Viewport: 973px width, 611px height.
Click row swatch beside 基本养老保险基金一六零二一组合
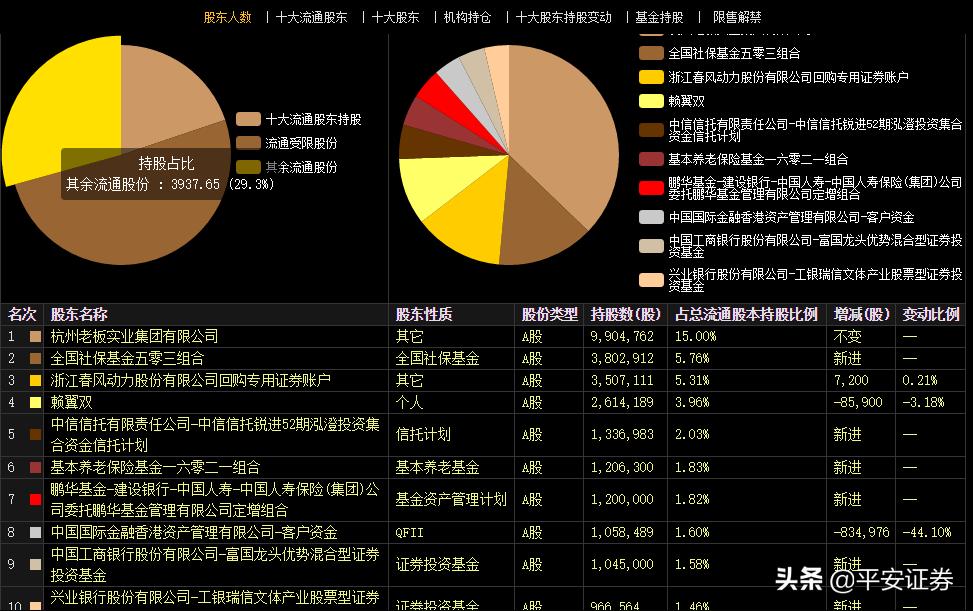(35, 467)
